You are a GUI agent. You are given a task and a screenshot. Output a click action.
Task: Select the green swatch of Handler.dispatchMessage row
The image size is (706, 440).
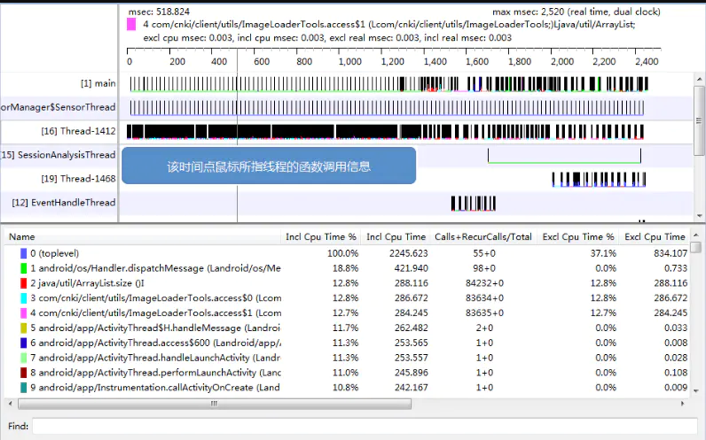coord(24,268)
